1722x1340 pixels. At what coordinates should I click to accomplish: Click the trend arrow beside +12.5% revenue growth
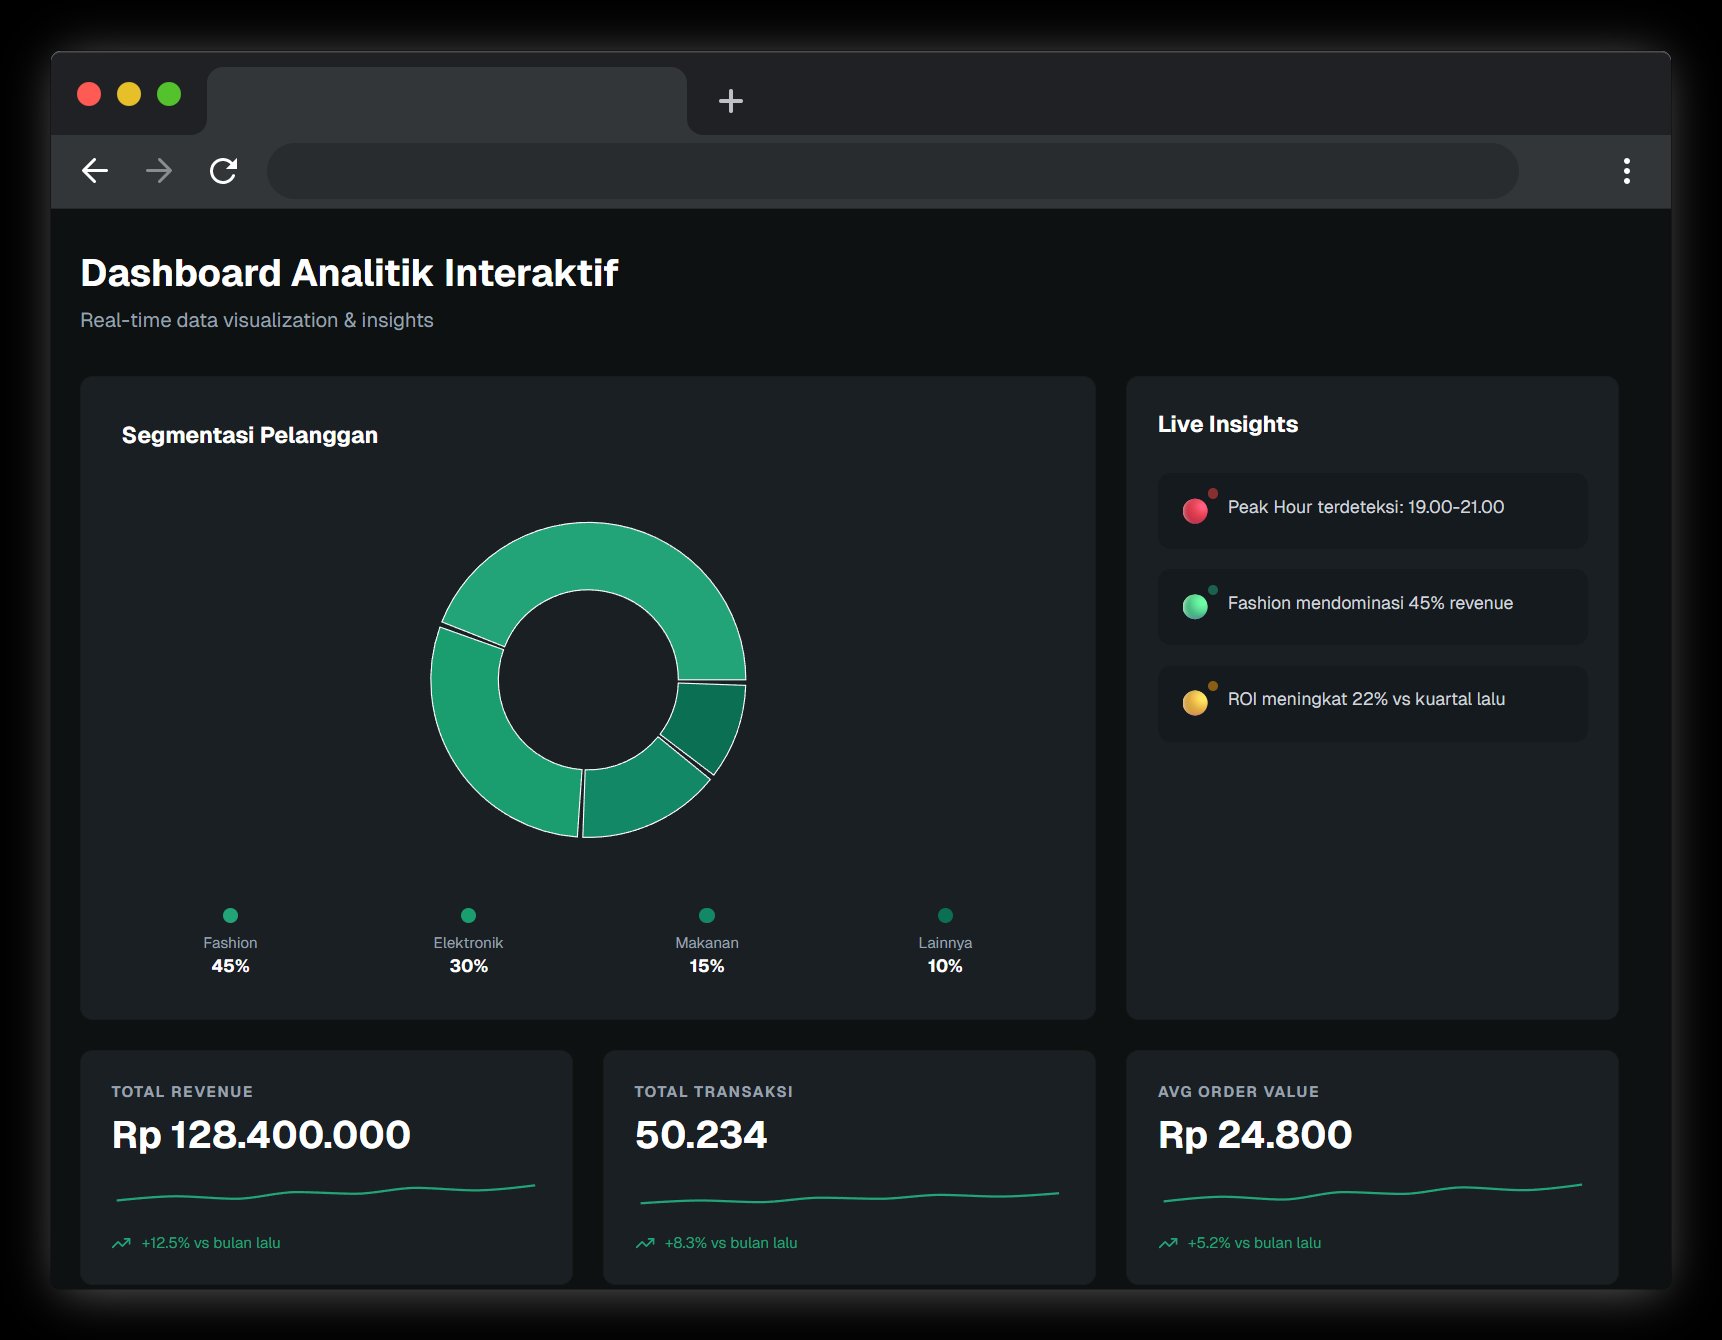point(121,1243)
